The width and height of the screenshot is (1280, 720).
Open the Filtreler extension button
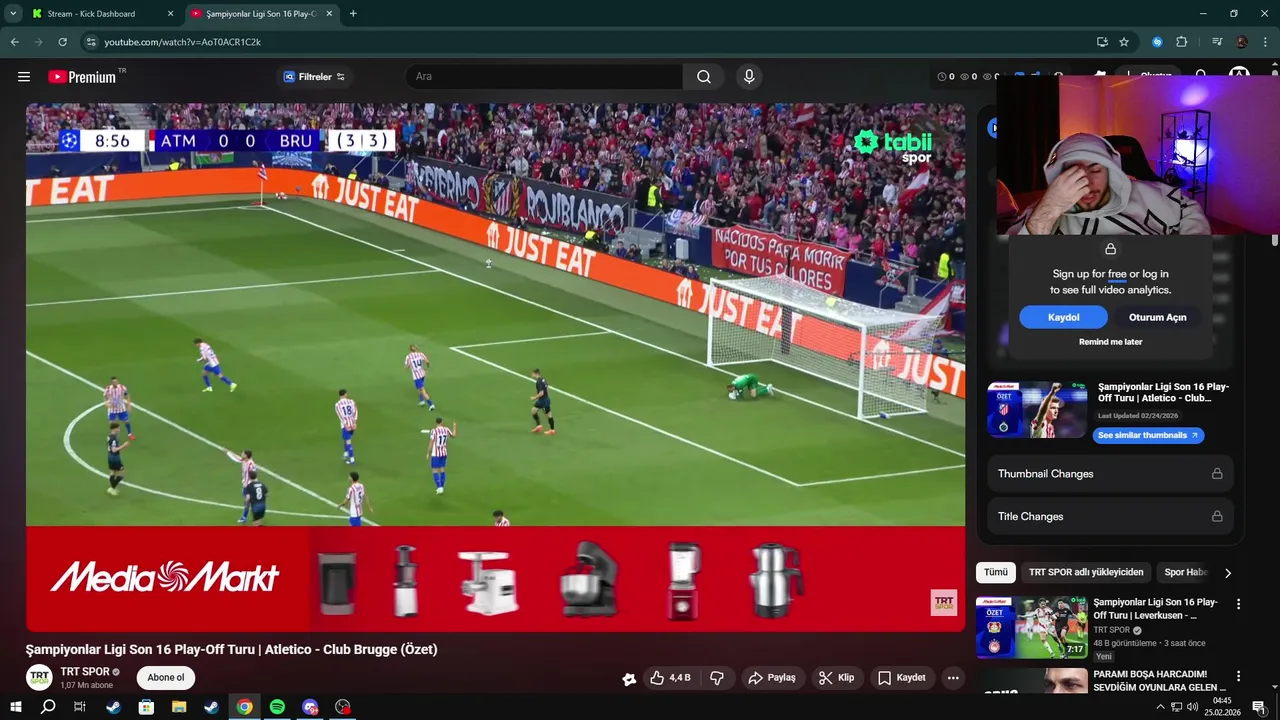pyautogui.click(x=314, y=77)
